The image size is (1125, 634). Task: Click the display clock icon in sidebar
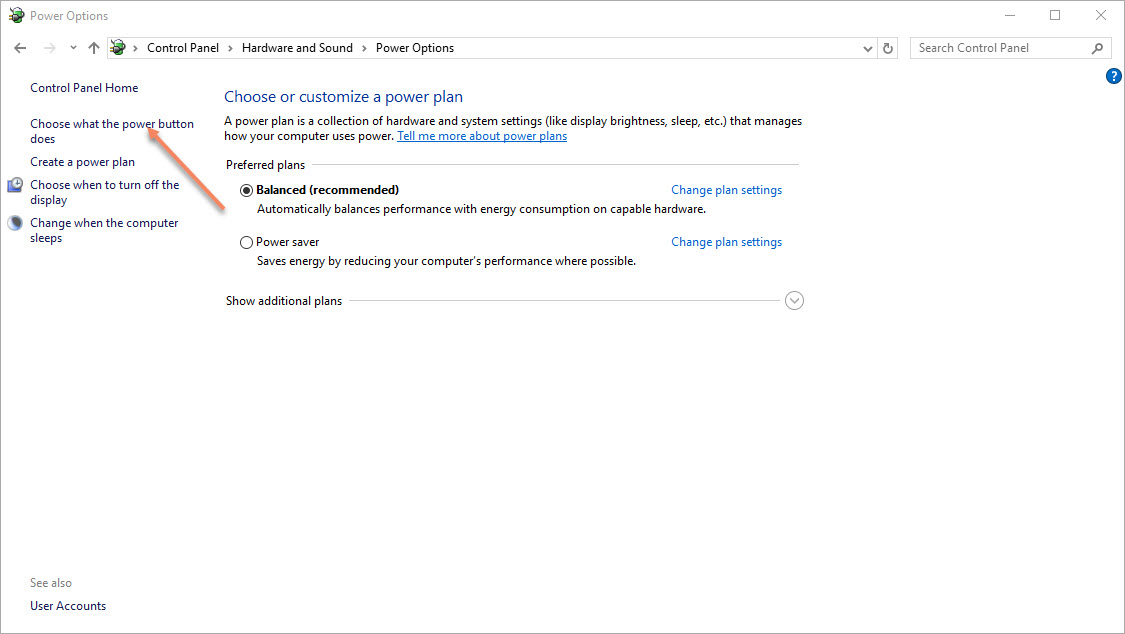pos(15,185)
